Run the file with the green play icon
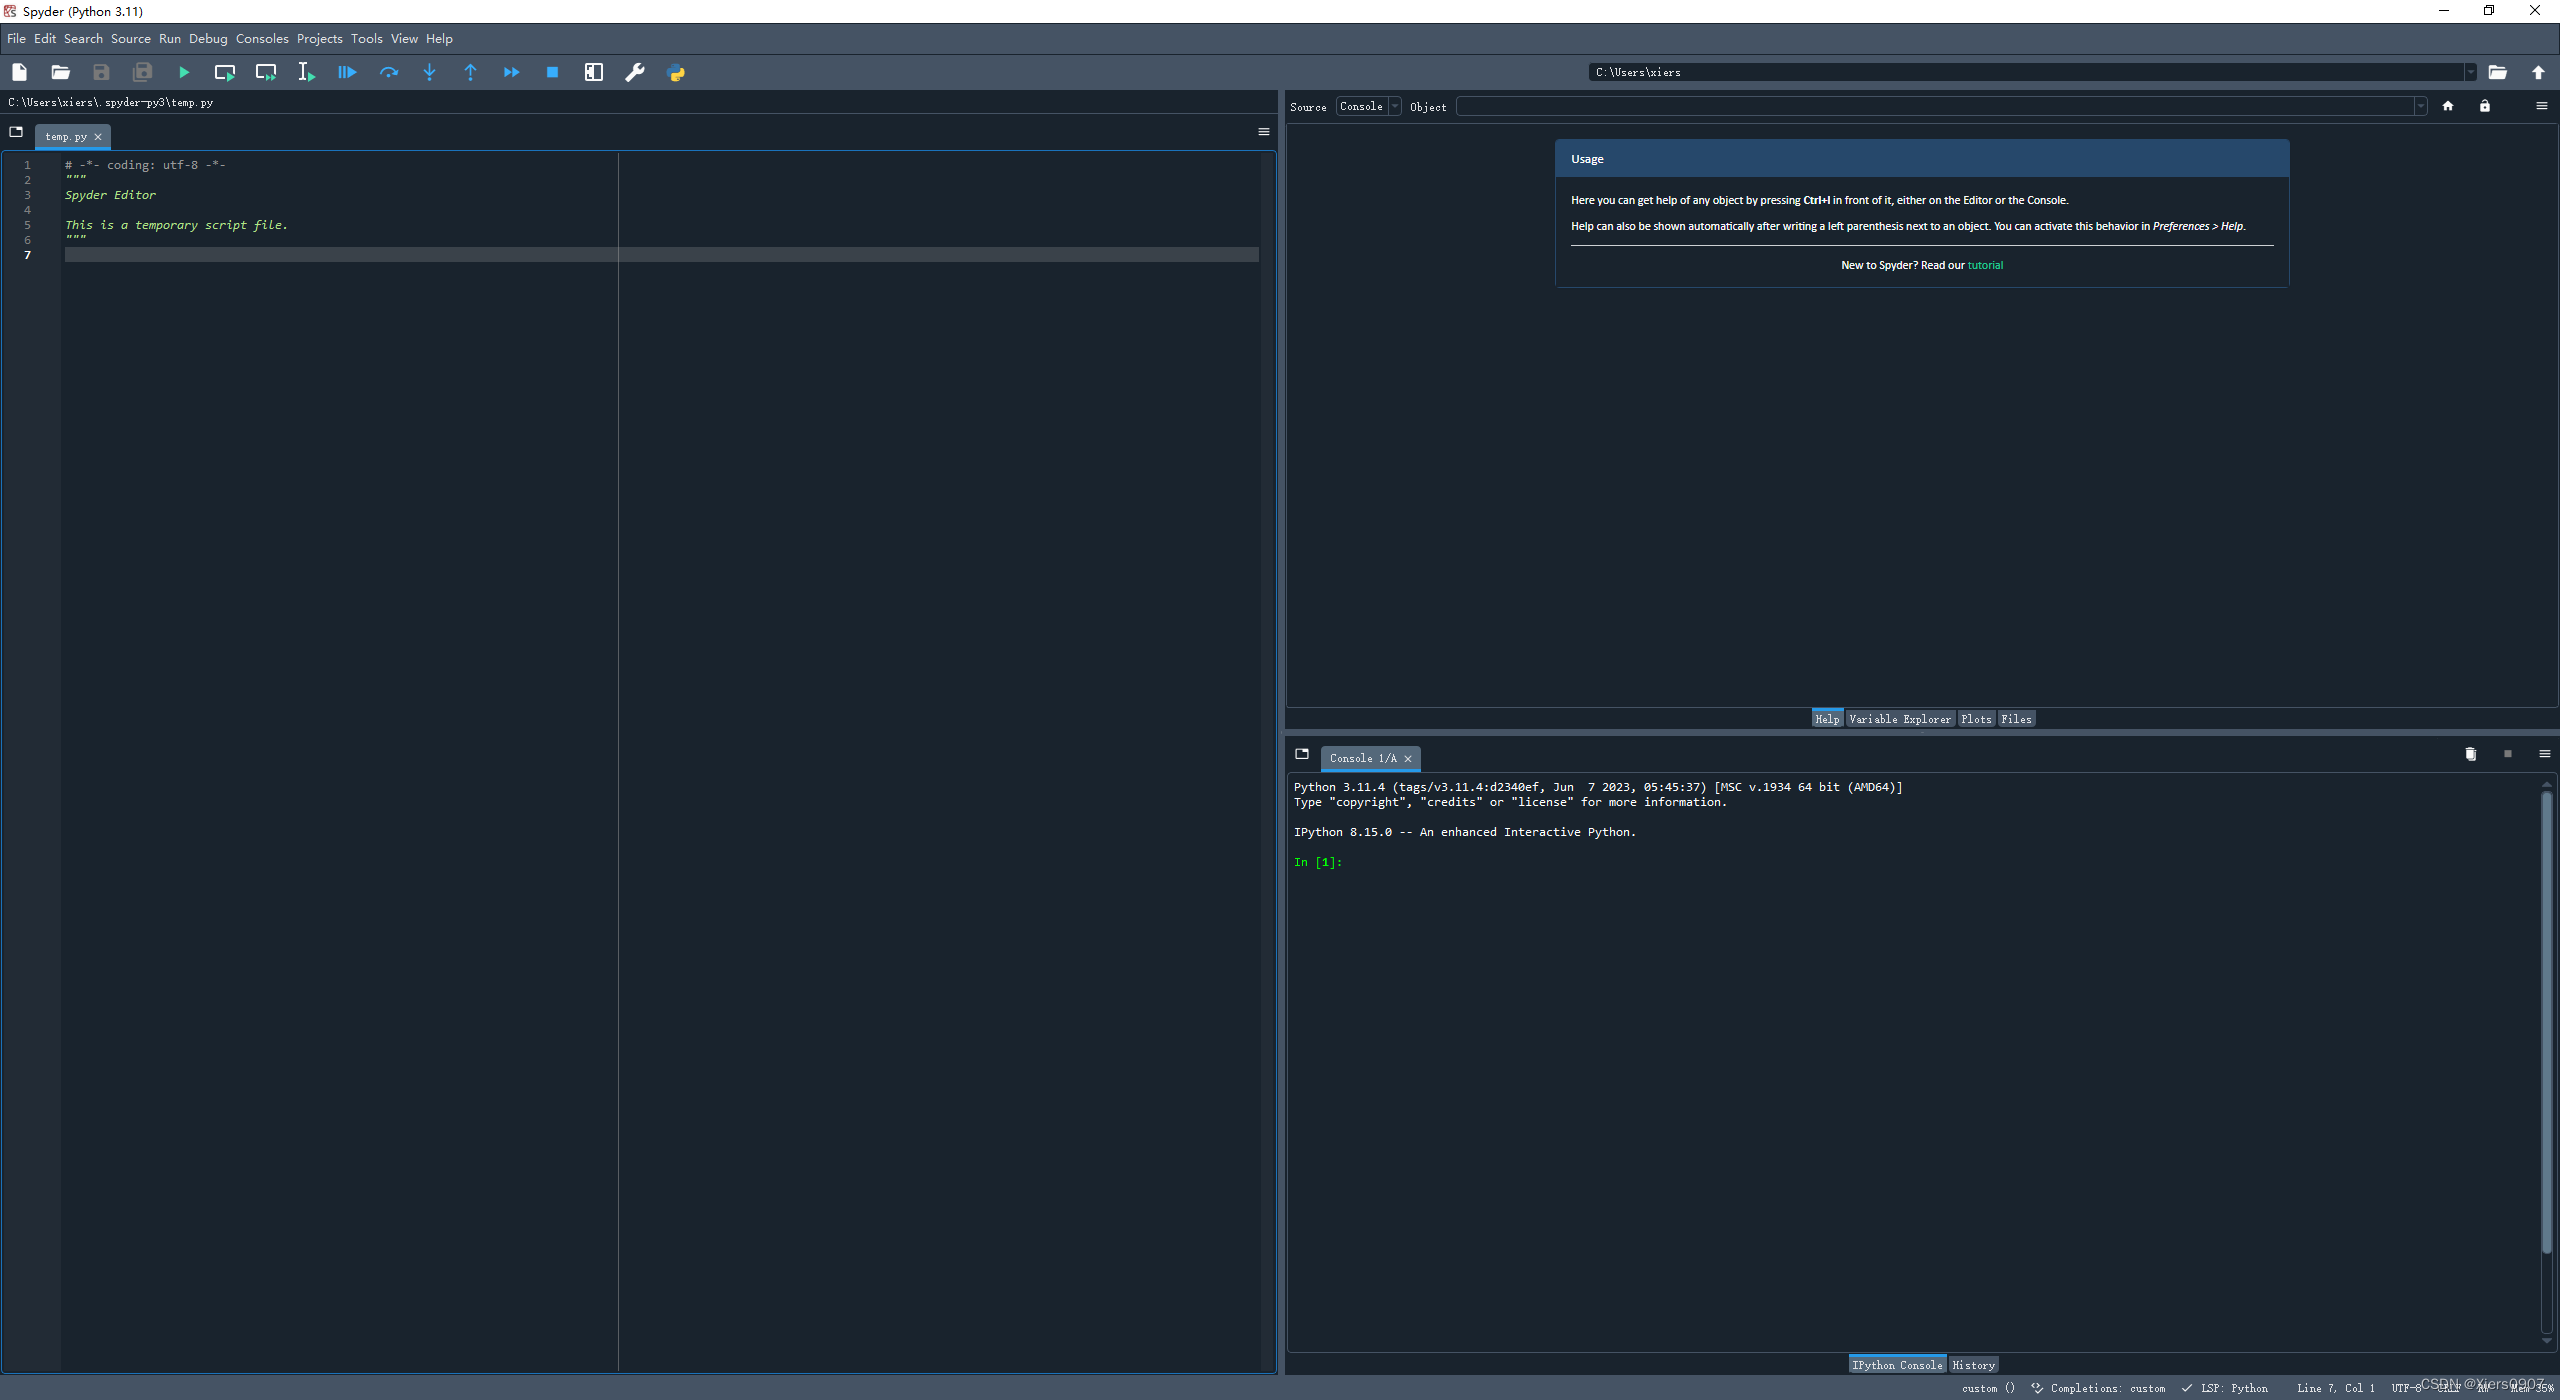This screenshot has width=2560, height=1400. click(x=184, y=72)
